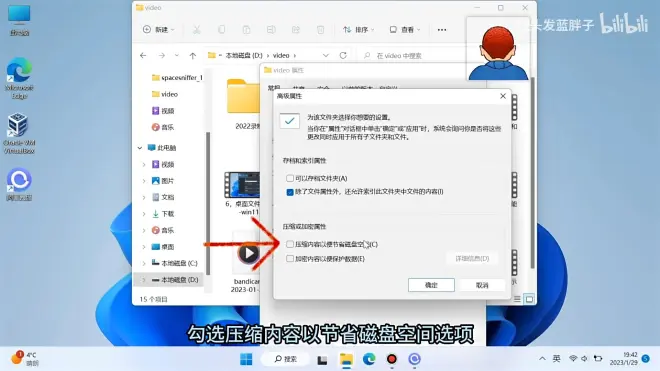Open Oracle VM VirtualBox desktop shortcut

click(19, 133)
